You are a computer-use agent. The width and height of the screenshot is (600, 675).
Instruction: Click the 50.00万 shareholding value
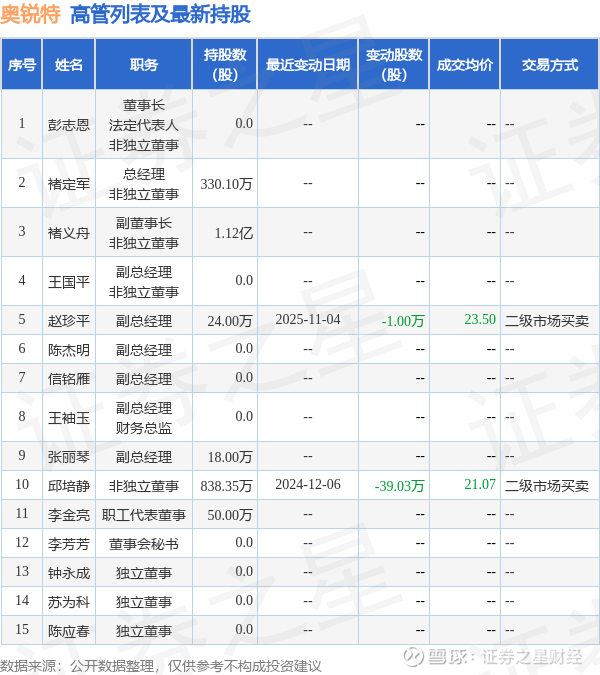(230, 515)
